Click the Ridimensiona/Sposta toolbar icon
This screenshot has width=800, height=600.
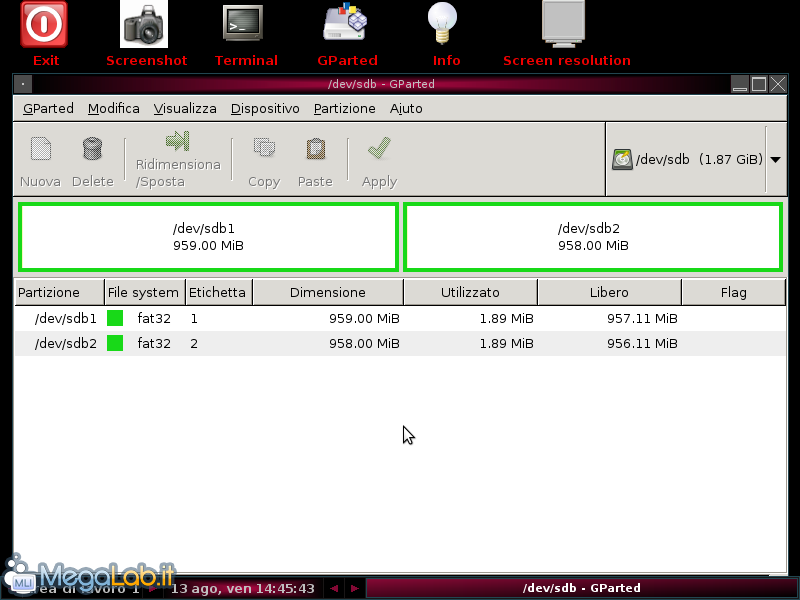coord(178,141)
